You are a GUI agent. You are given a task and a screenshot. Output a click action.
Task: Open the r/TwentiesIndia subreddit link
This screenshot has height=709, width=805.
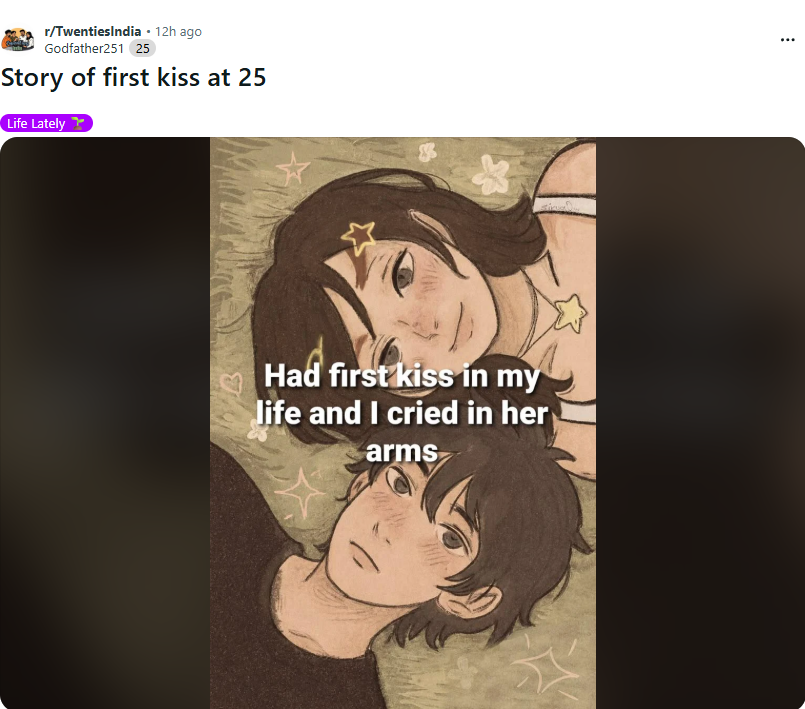click(92, 31)
